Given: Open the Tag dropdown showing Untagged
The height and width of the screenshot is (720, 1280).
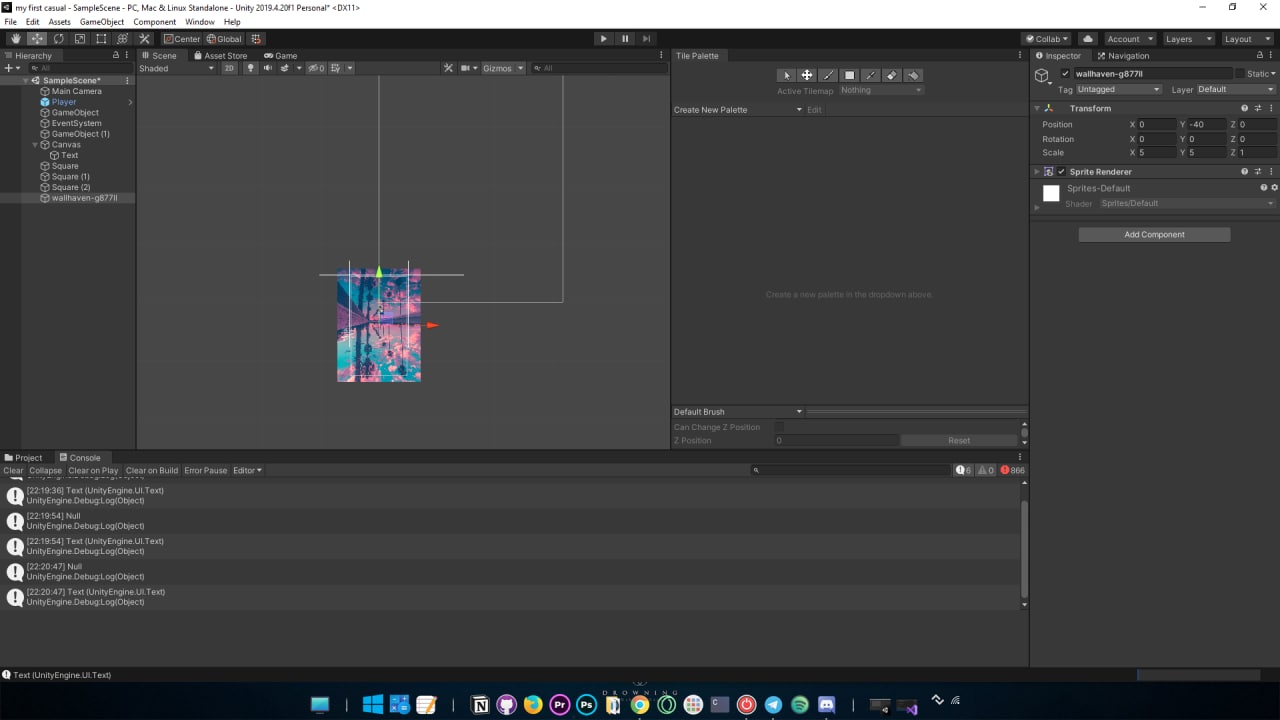Looking at the screenshot, I should pyautogui.click(x=1119, y=89).
